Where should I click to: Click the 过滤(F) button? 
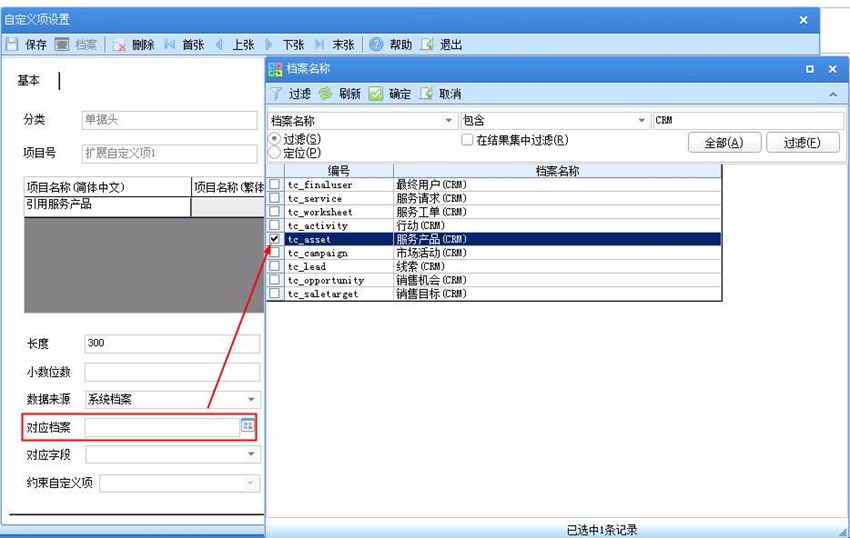803,143
